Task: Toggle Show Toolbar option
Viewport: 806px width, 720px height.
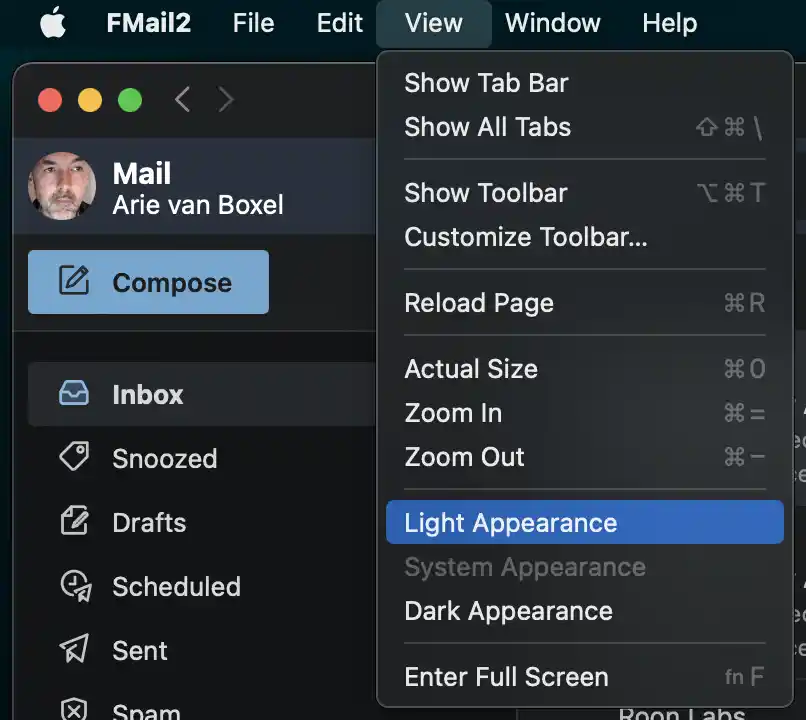Action: tap(584, 193)
